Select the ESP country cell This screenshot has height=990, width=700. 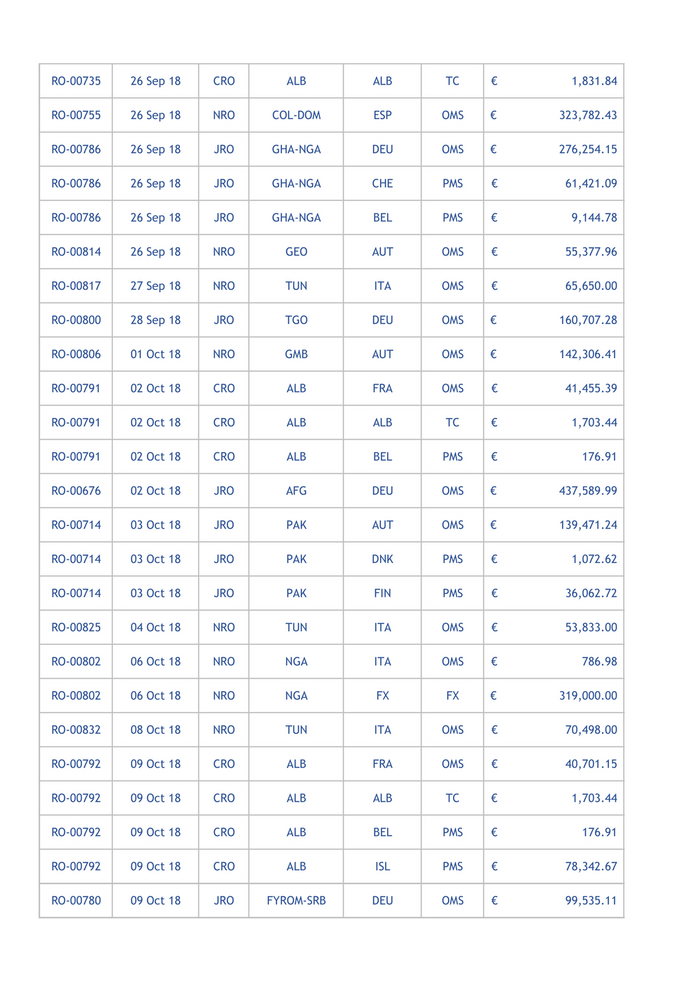pos(382,115)
